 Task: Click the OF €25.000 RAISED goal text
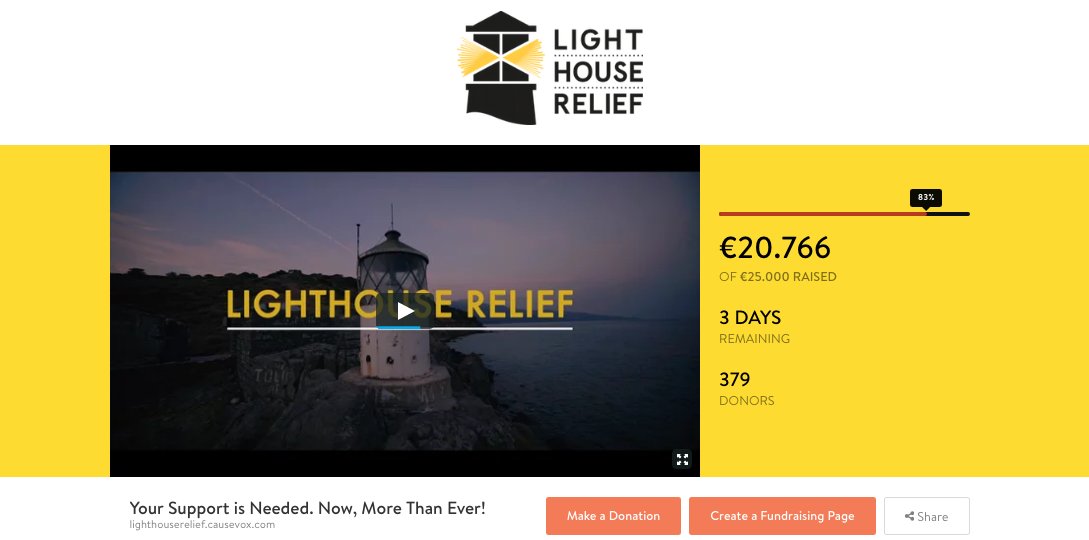(778, 276)
